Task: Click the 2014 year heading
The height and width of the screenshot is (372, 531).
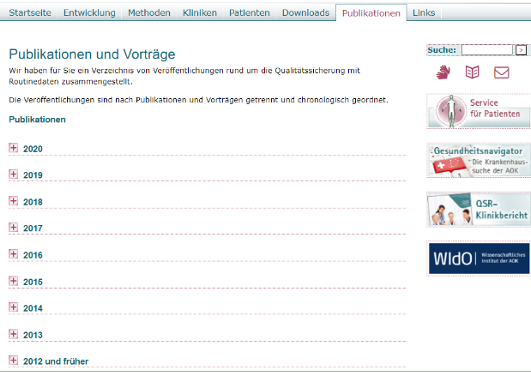Action: point(33,308)
